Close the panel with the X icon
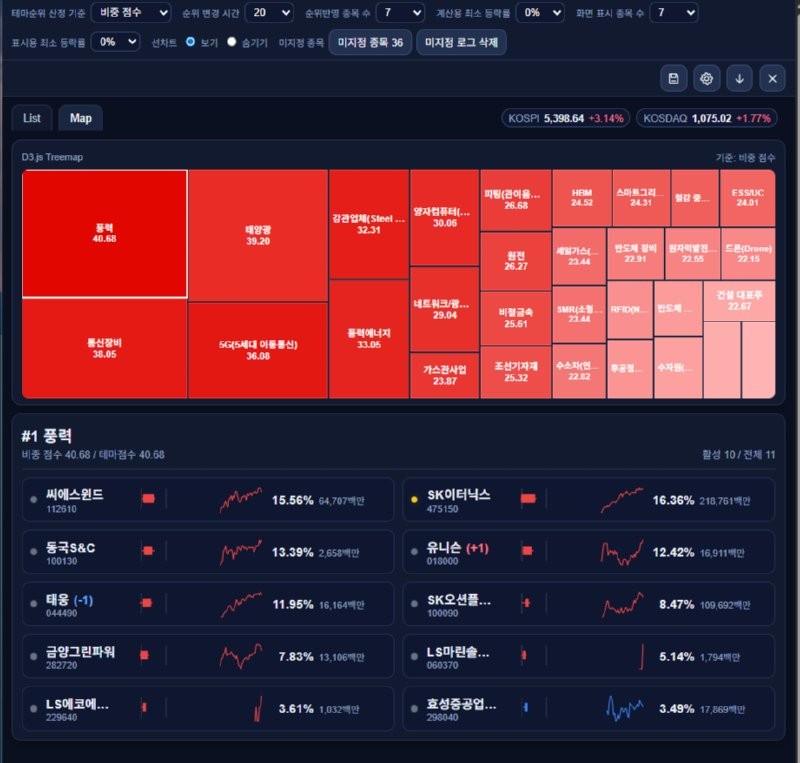 tap(772, 78)
